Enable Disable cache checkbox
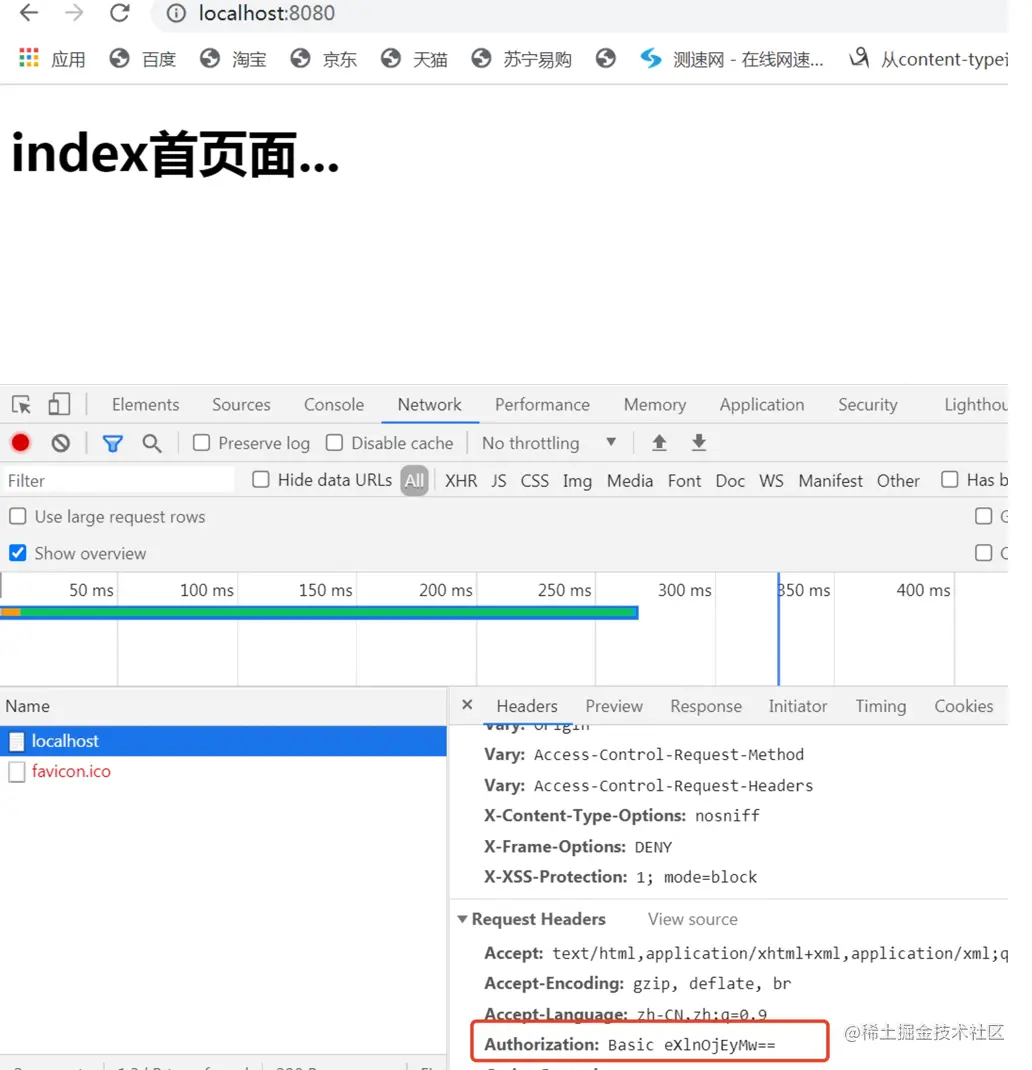 334,443
